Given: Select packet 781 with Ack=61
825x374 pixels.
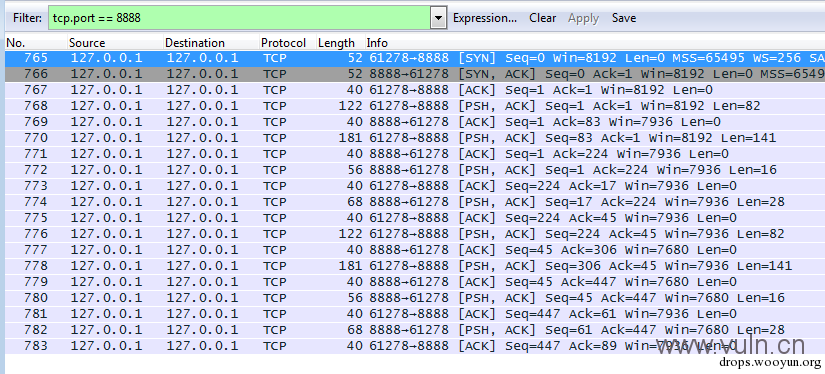Looking at the screenshot, I should coord(415,314).
